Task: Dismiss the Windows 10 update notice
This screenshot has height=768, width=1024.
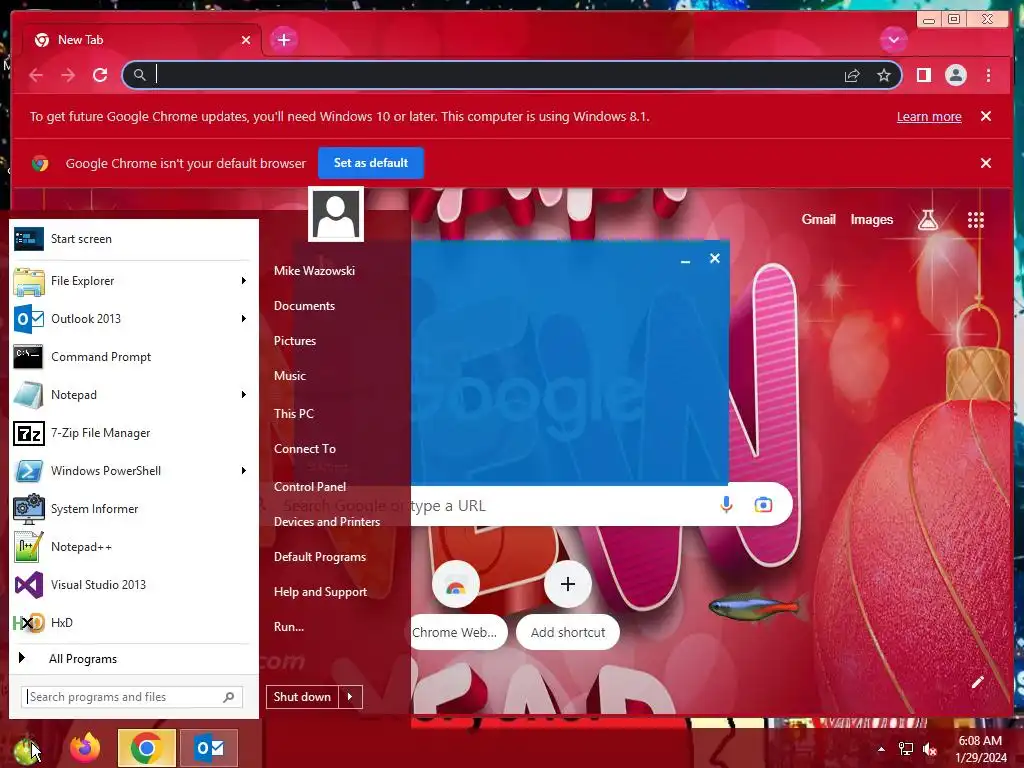Action: click(x=986, y=116)
